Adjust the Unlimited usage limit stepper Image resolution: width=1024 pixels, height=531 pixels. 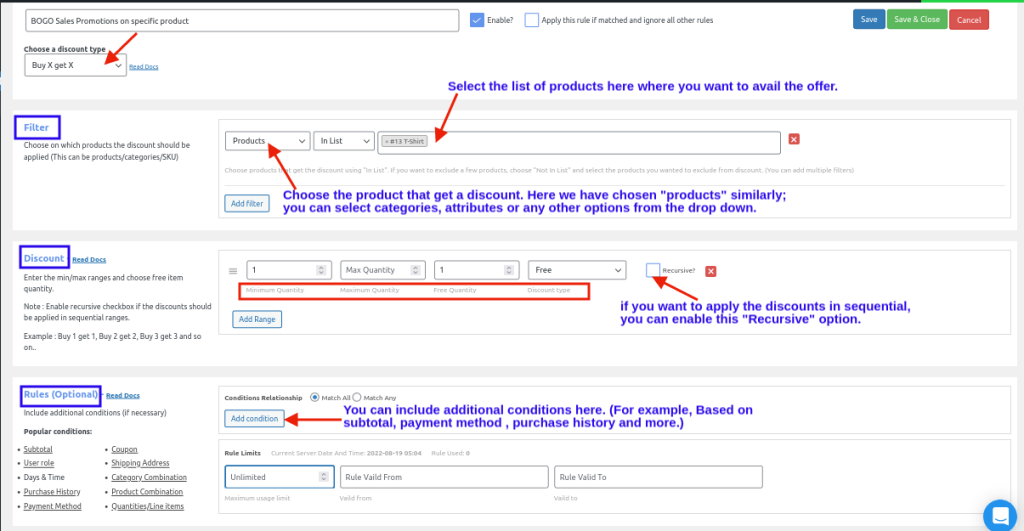[323, 477]
